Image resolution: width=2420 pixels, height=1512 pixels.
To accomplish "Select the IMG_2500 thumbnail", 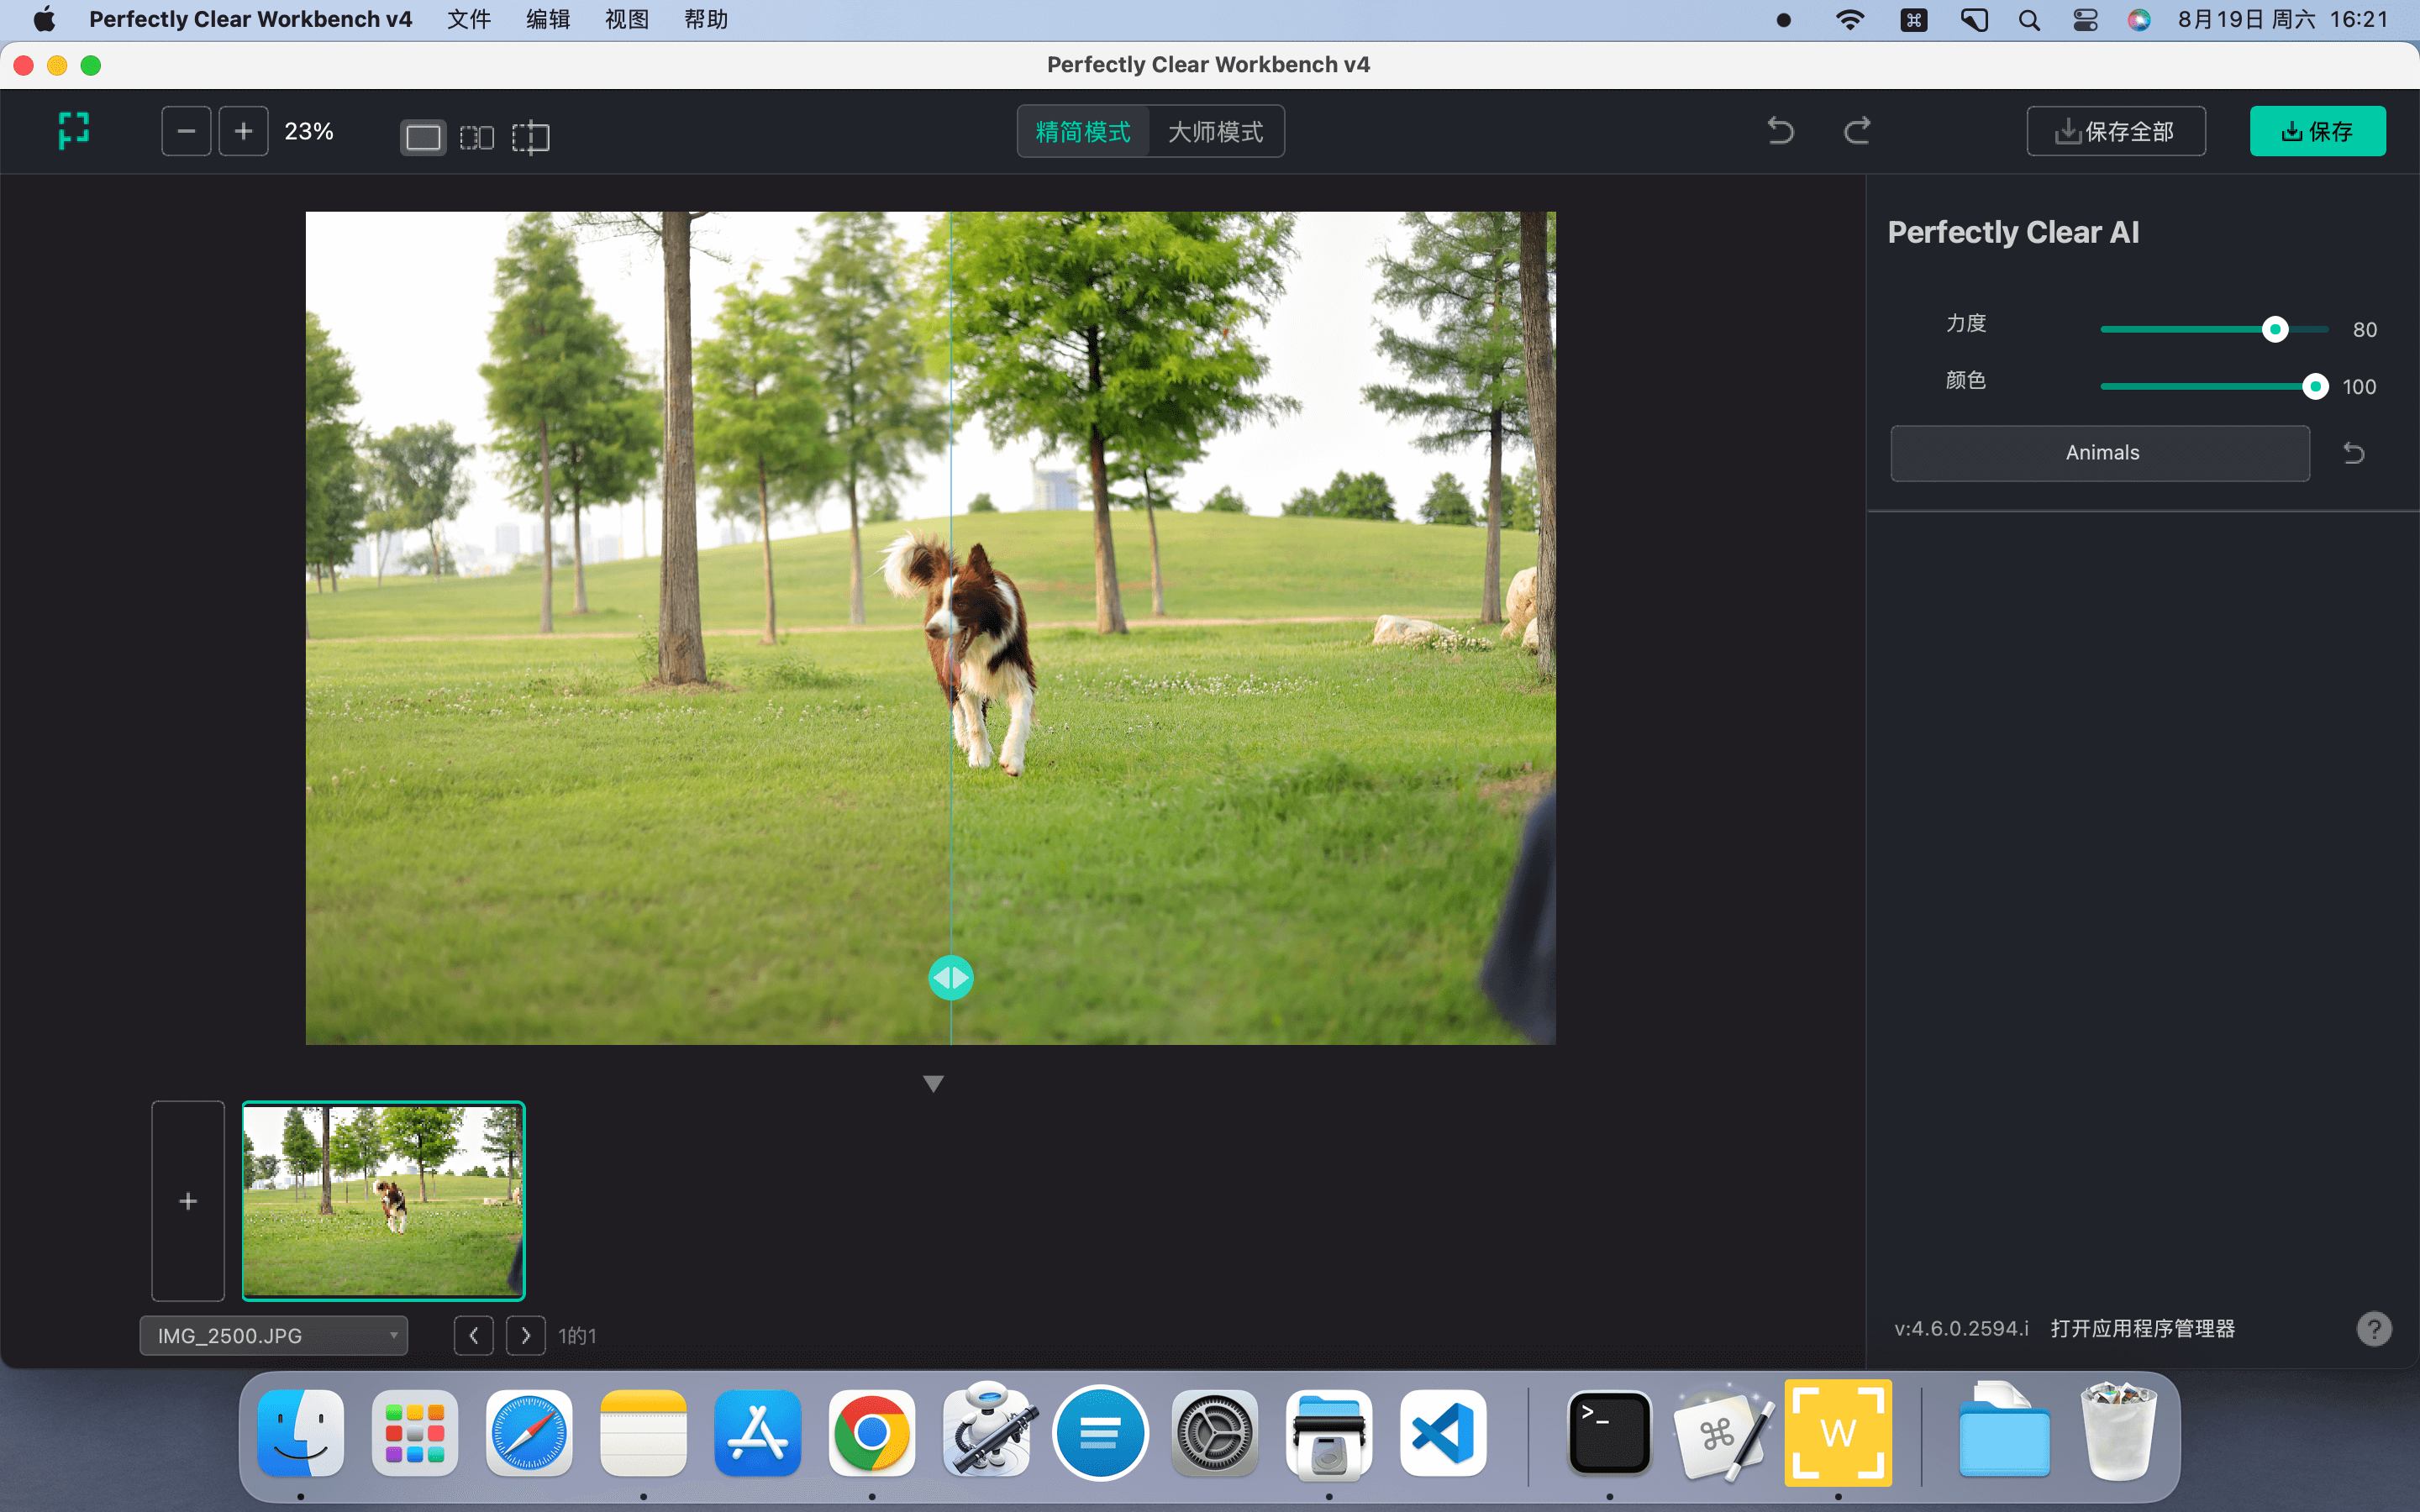I will (x=383, y=1201).
